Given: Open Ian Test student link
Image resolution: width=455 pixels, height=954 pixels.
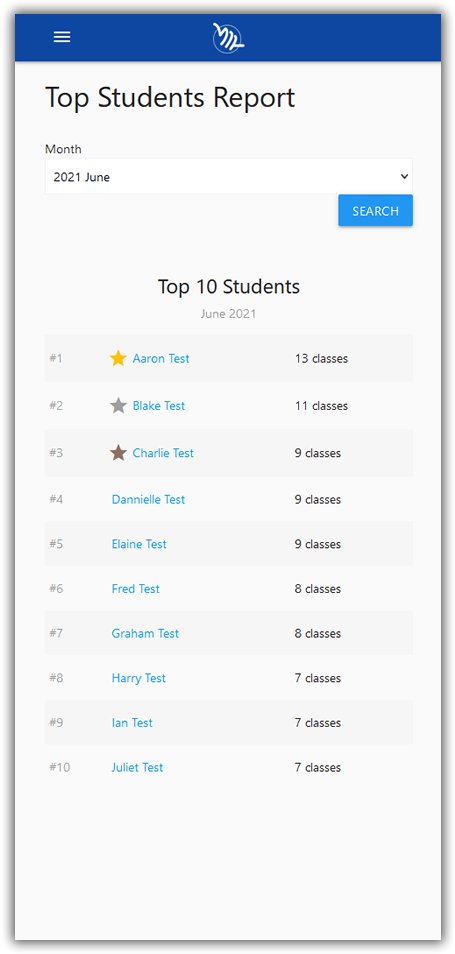Looking at the screenshot, I should (132, 723).
